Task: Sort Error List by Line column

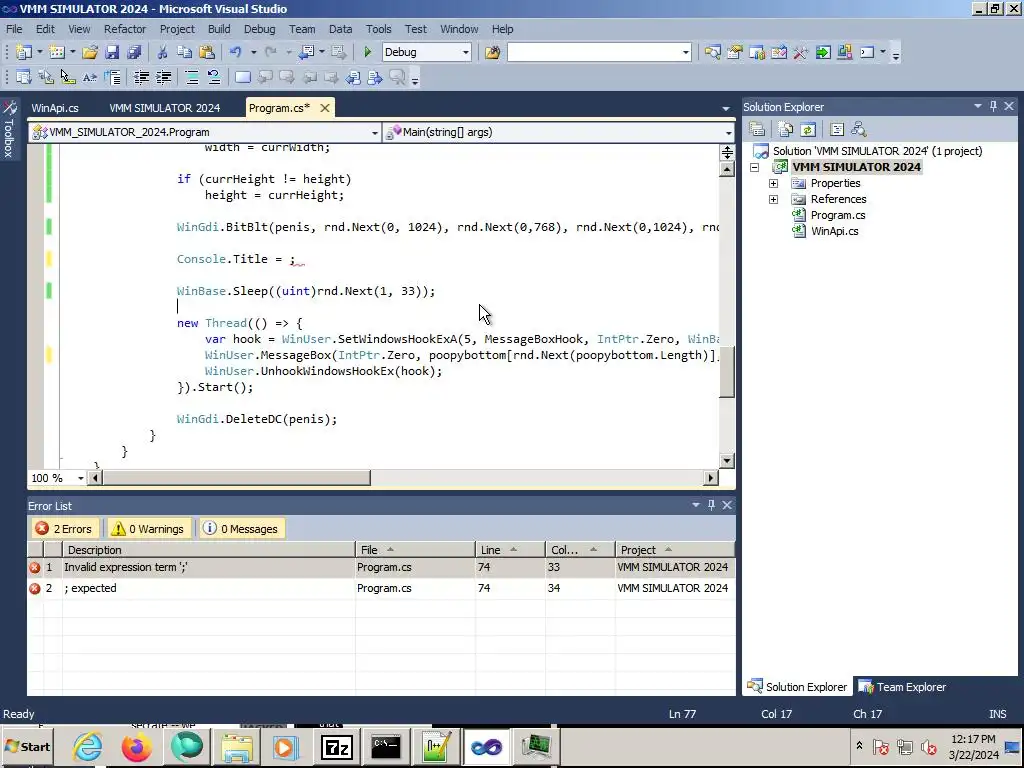Action: (510, 550)
